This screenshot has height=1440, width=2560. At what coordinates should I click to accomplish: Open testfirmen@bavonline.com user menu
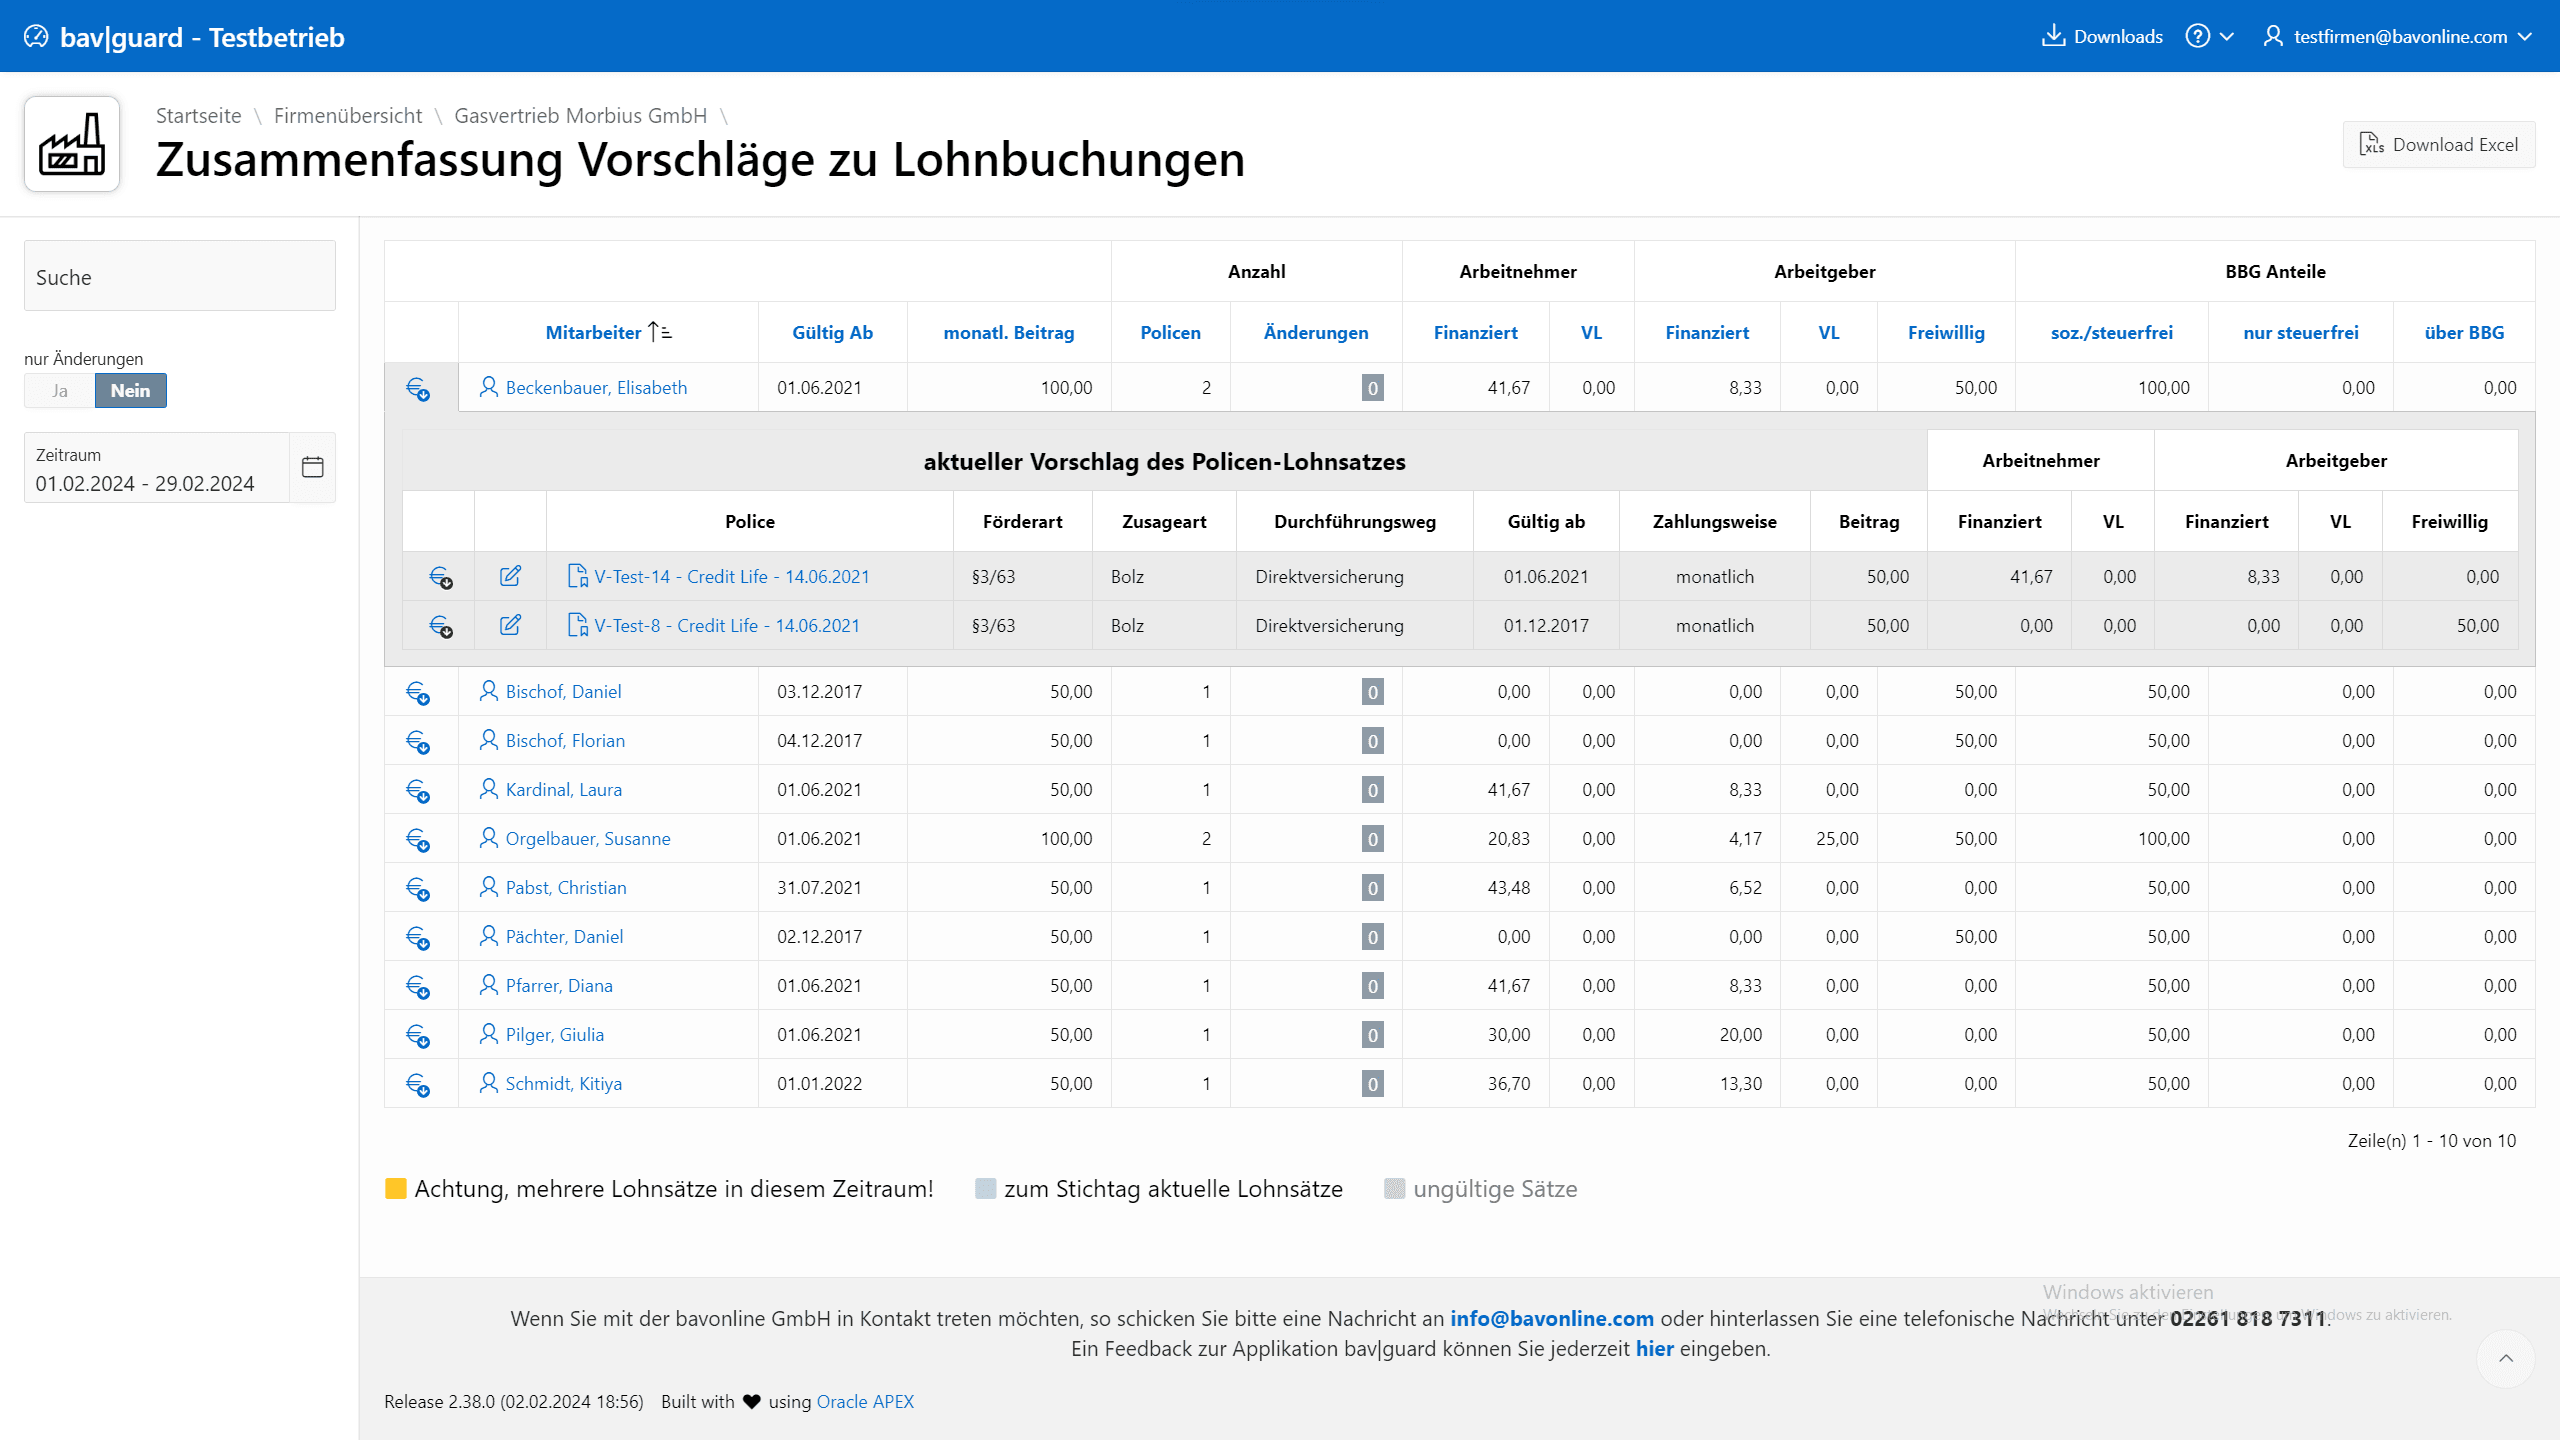pyautogui.click(x=2398, y=36)
